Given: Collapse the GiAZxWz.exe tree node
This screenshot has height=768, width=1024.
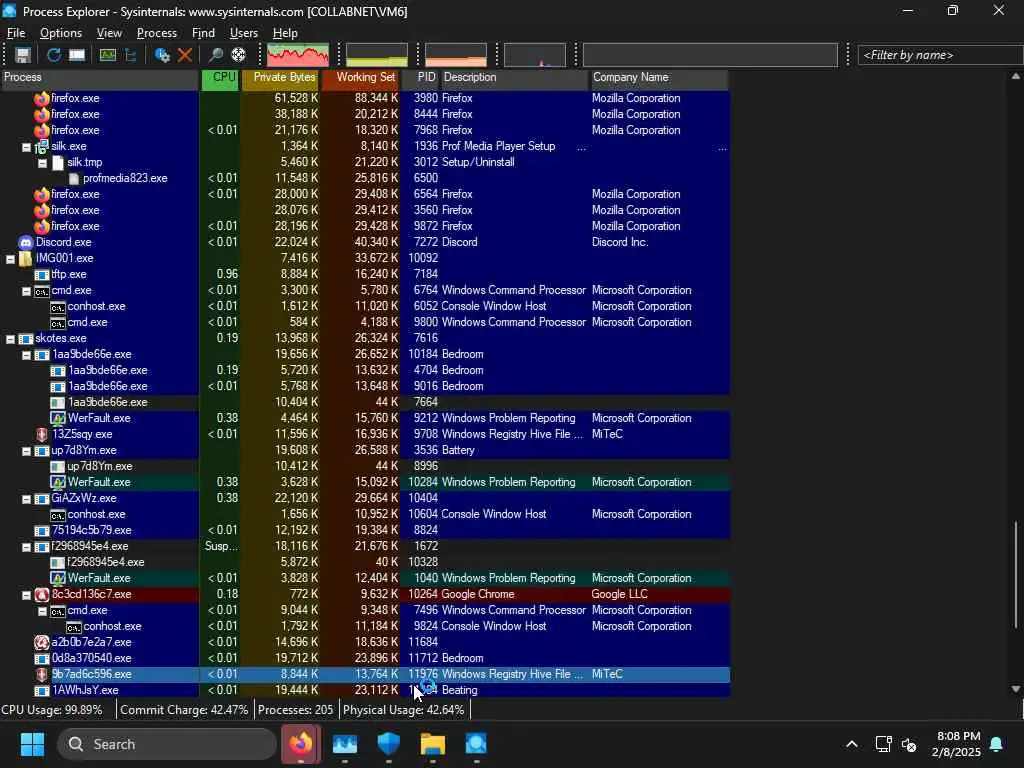Looking at the screenshot, I should [x=26, y=499].
